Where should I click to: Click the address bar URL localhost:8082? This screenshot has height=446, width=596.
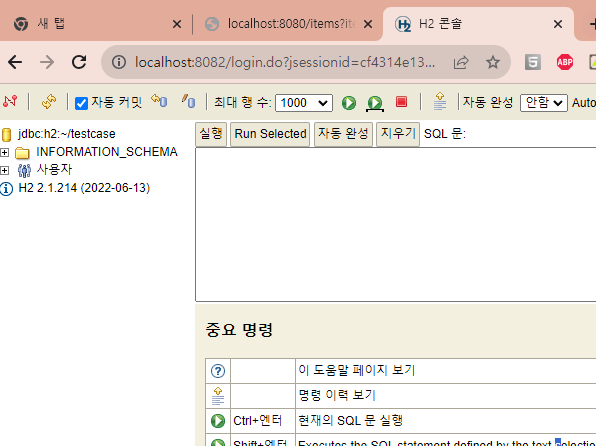(285, 62)
